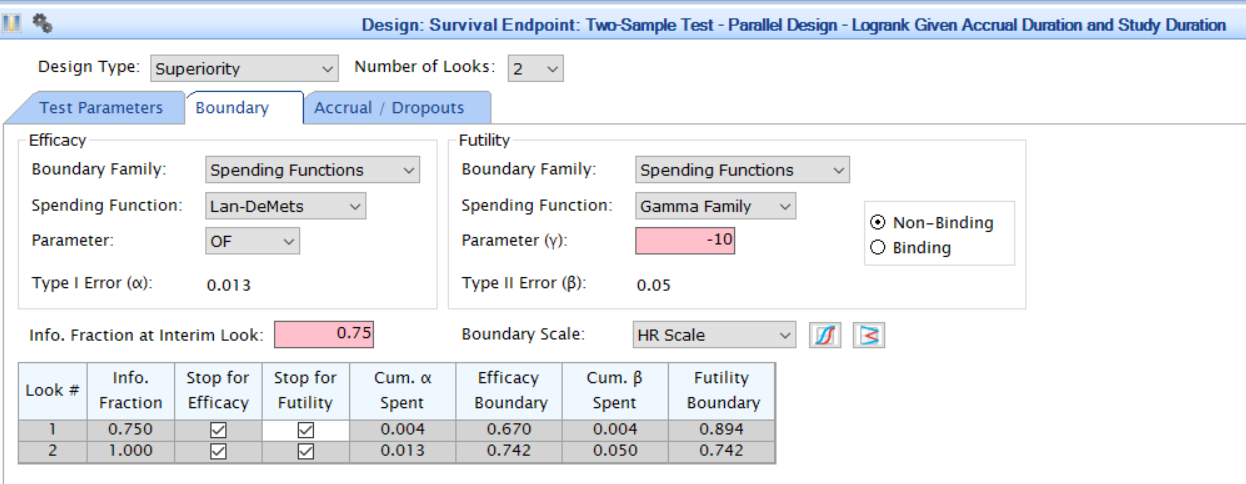This screenshot has height=484, width=1246.
Task: Show the stopping boundaries chart
Action: 869,335
